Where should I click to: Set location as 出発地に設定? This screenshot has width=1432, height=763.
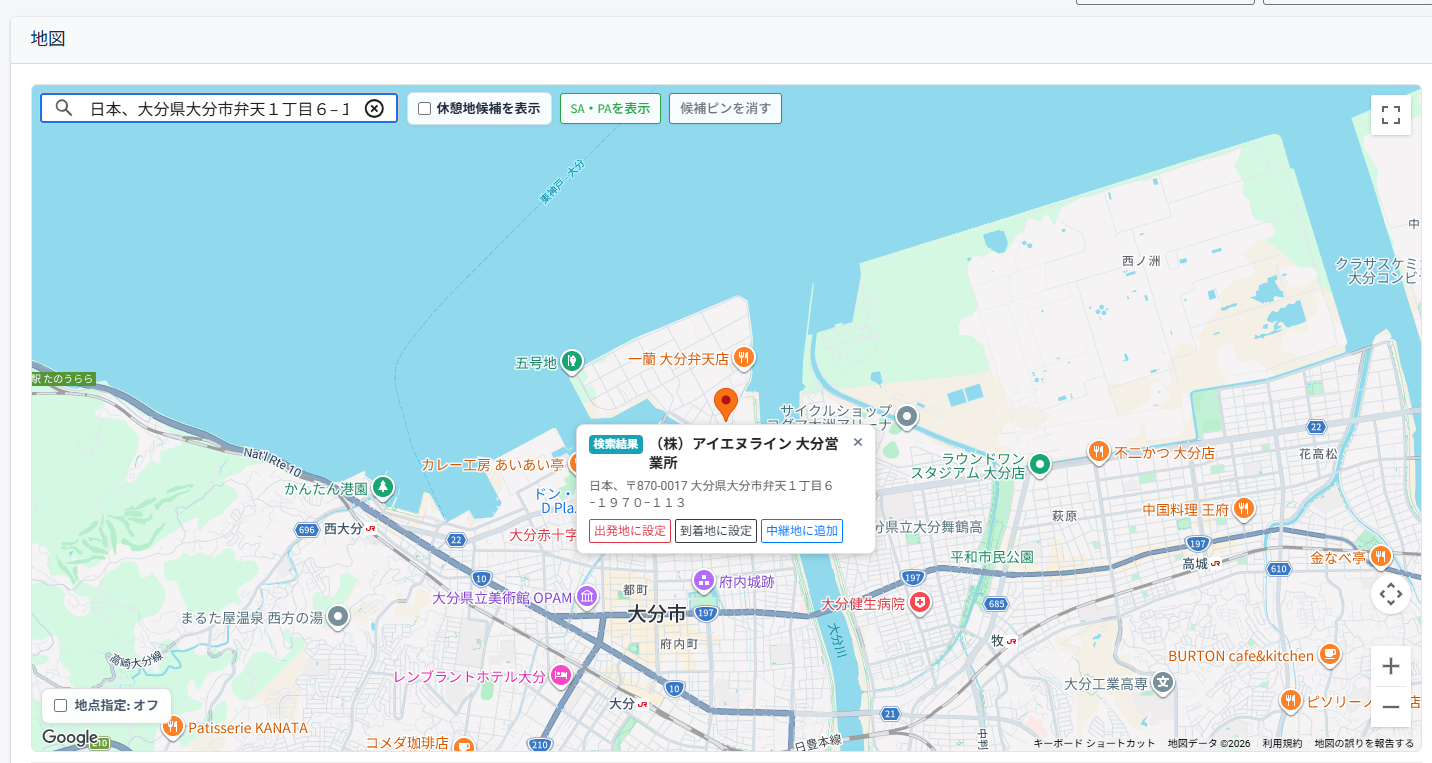[630, 531]
